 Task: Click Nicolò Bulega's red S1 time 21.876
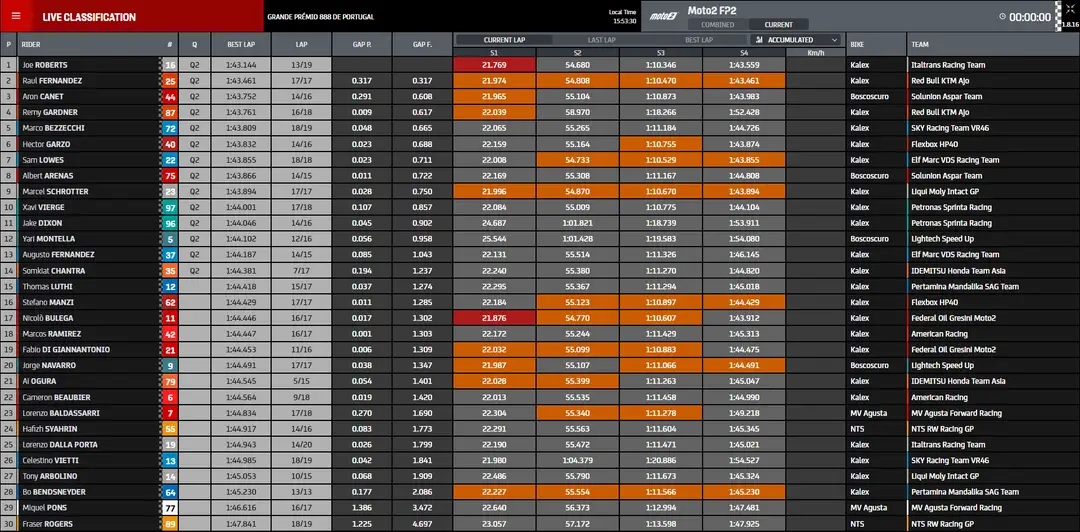point(495,318)
